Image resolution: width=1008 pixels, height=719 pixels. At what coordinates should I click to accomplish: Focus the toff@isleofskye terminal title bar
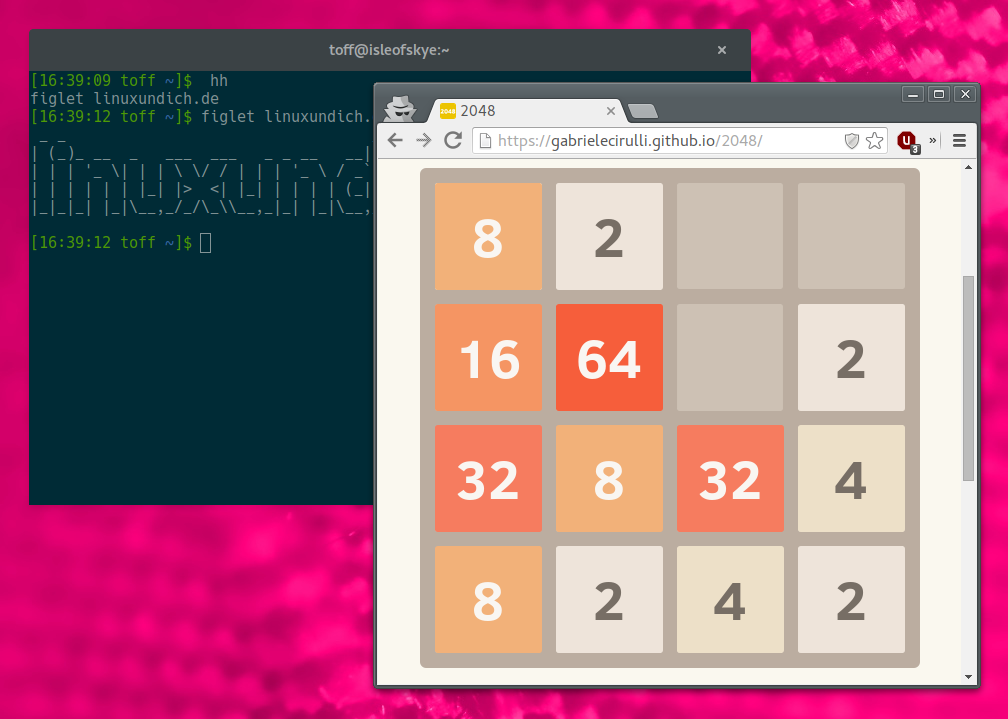(x=390, y=49)
